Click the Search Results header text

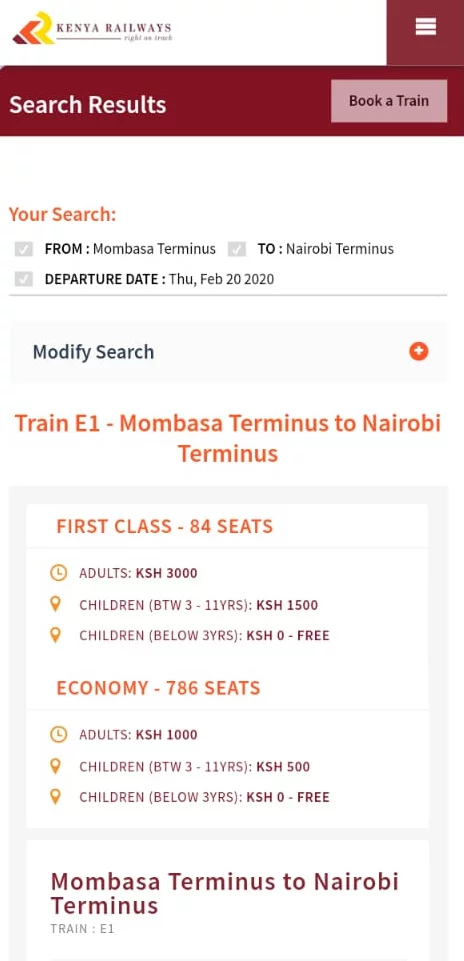88,105
